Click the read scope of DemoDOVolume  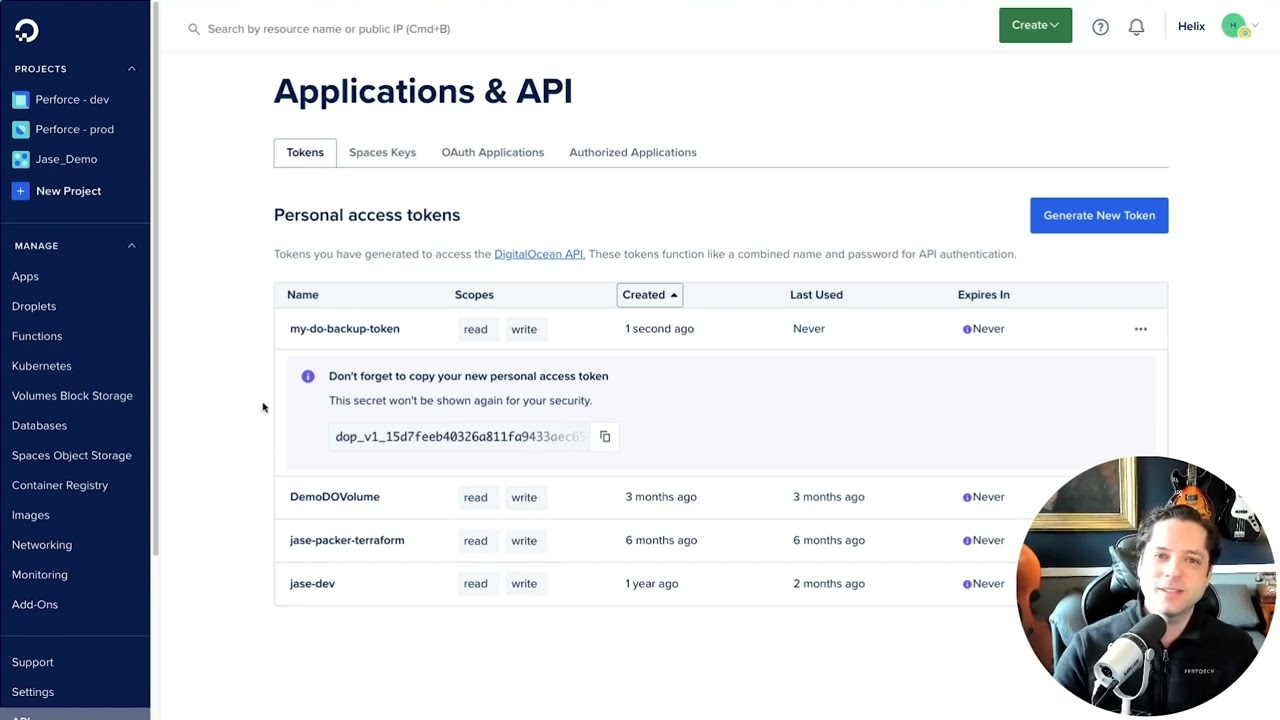[x=475, y=497]
